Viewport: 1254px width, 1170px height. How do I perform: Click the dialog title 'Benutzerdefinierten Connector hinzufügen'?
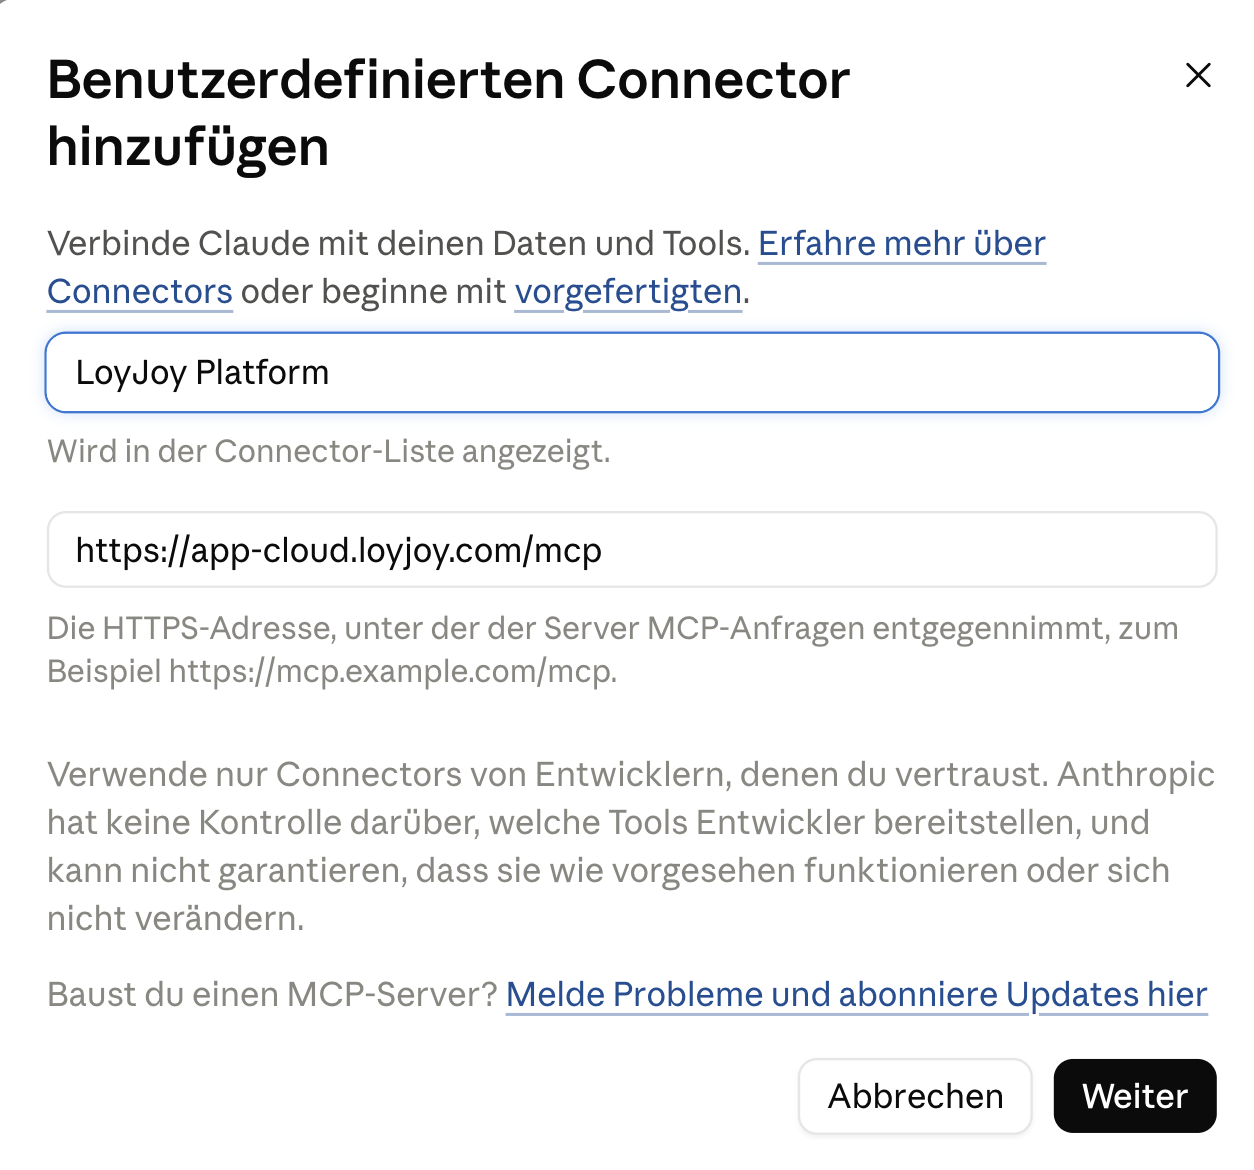tap(448, 113)
